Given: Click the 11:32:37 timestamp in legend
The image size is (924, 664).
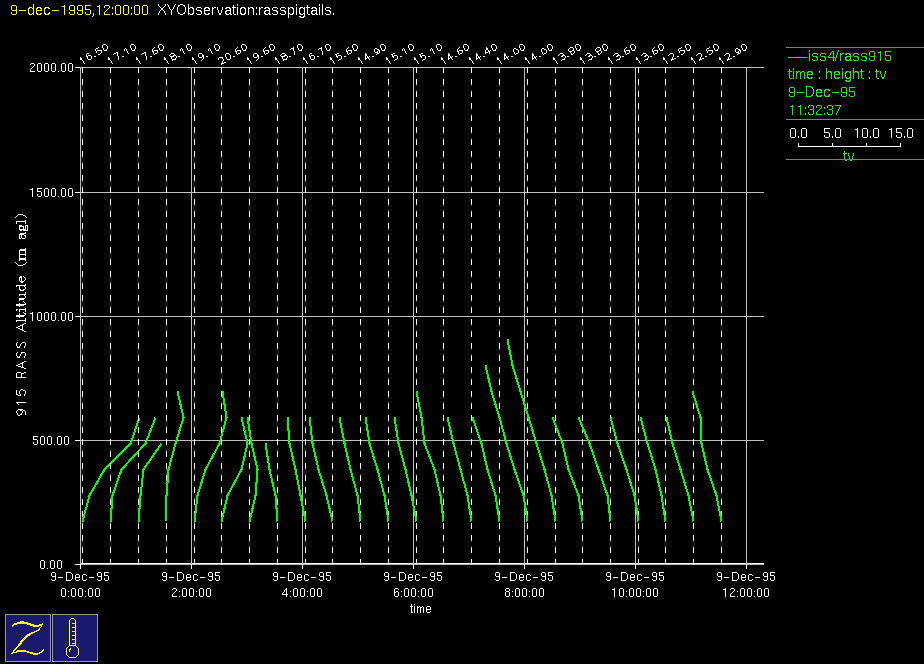Looking at the screenshot, I should pyautogui.click(x=815, y=110).
